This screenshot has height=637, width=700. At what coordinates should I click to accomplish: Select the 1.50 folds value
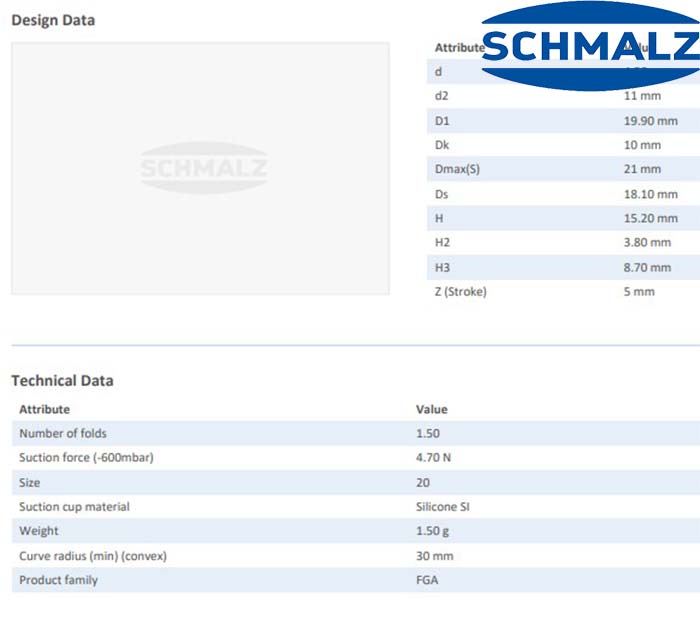pos(428,433)
